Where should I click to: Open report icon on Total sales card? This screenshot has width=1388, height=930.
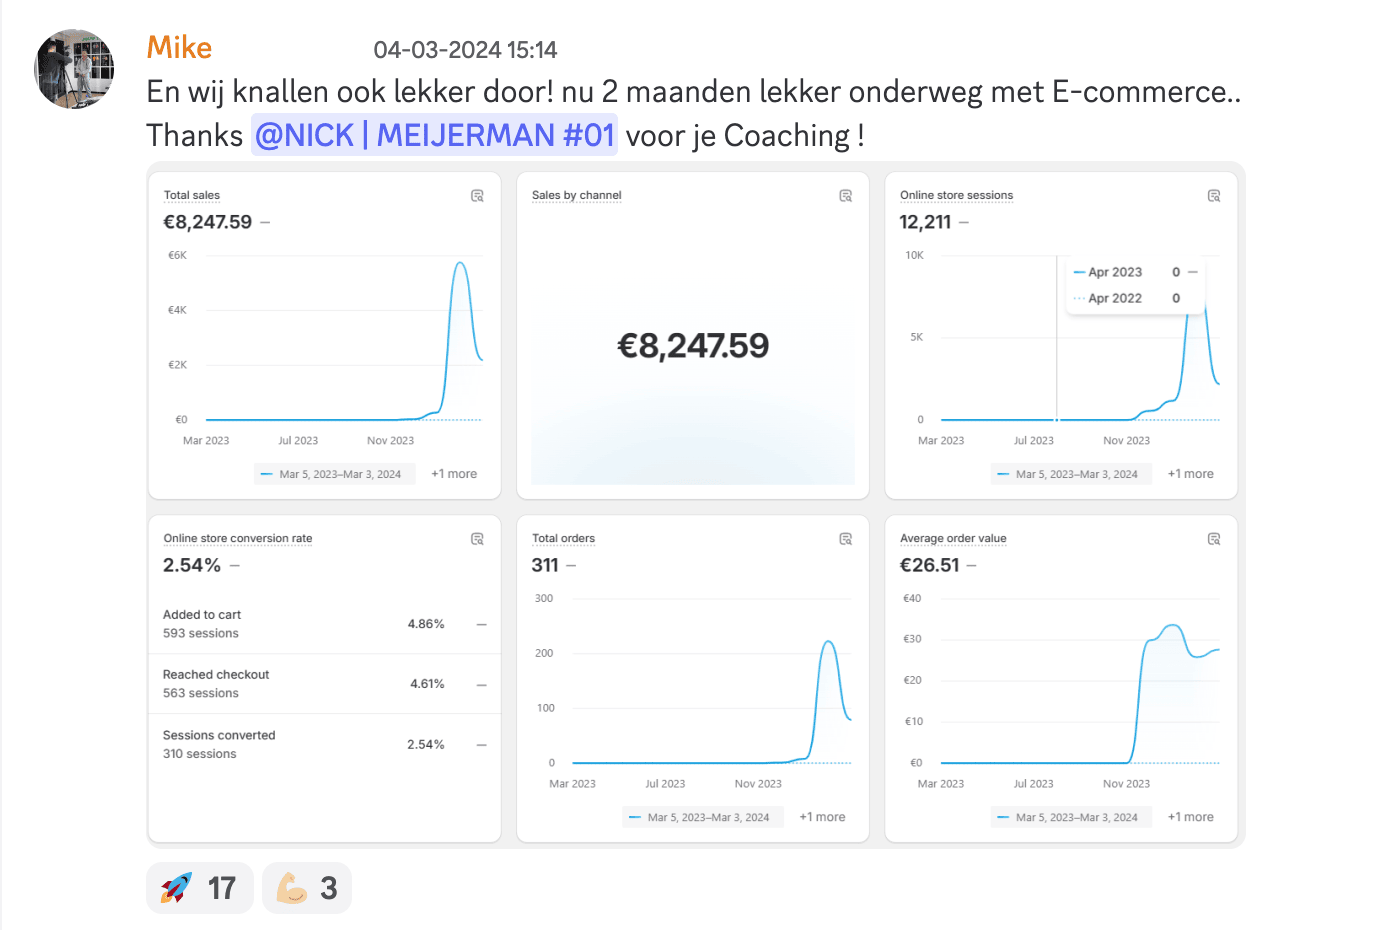tap(477, 196)
